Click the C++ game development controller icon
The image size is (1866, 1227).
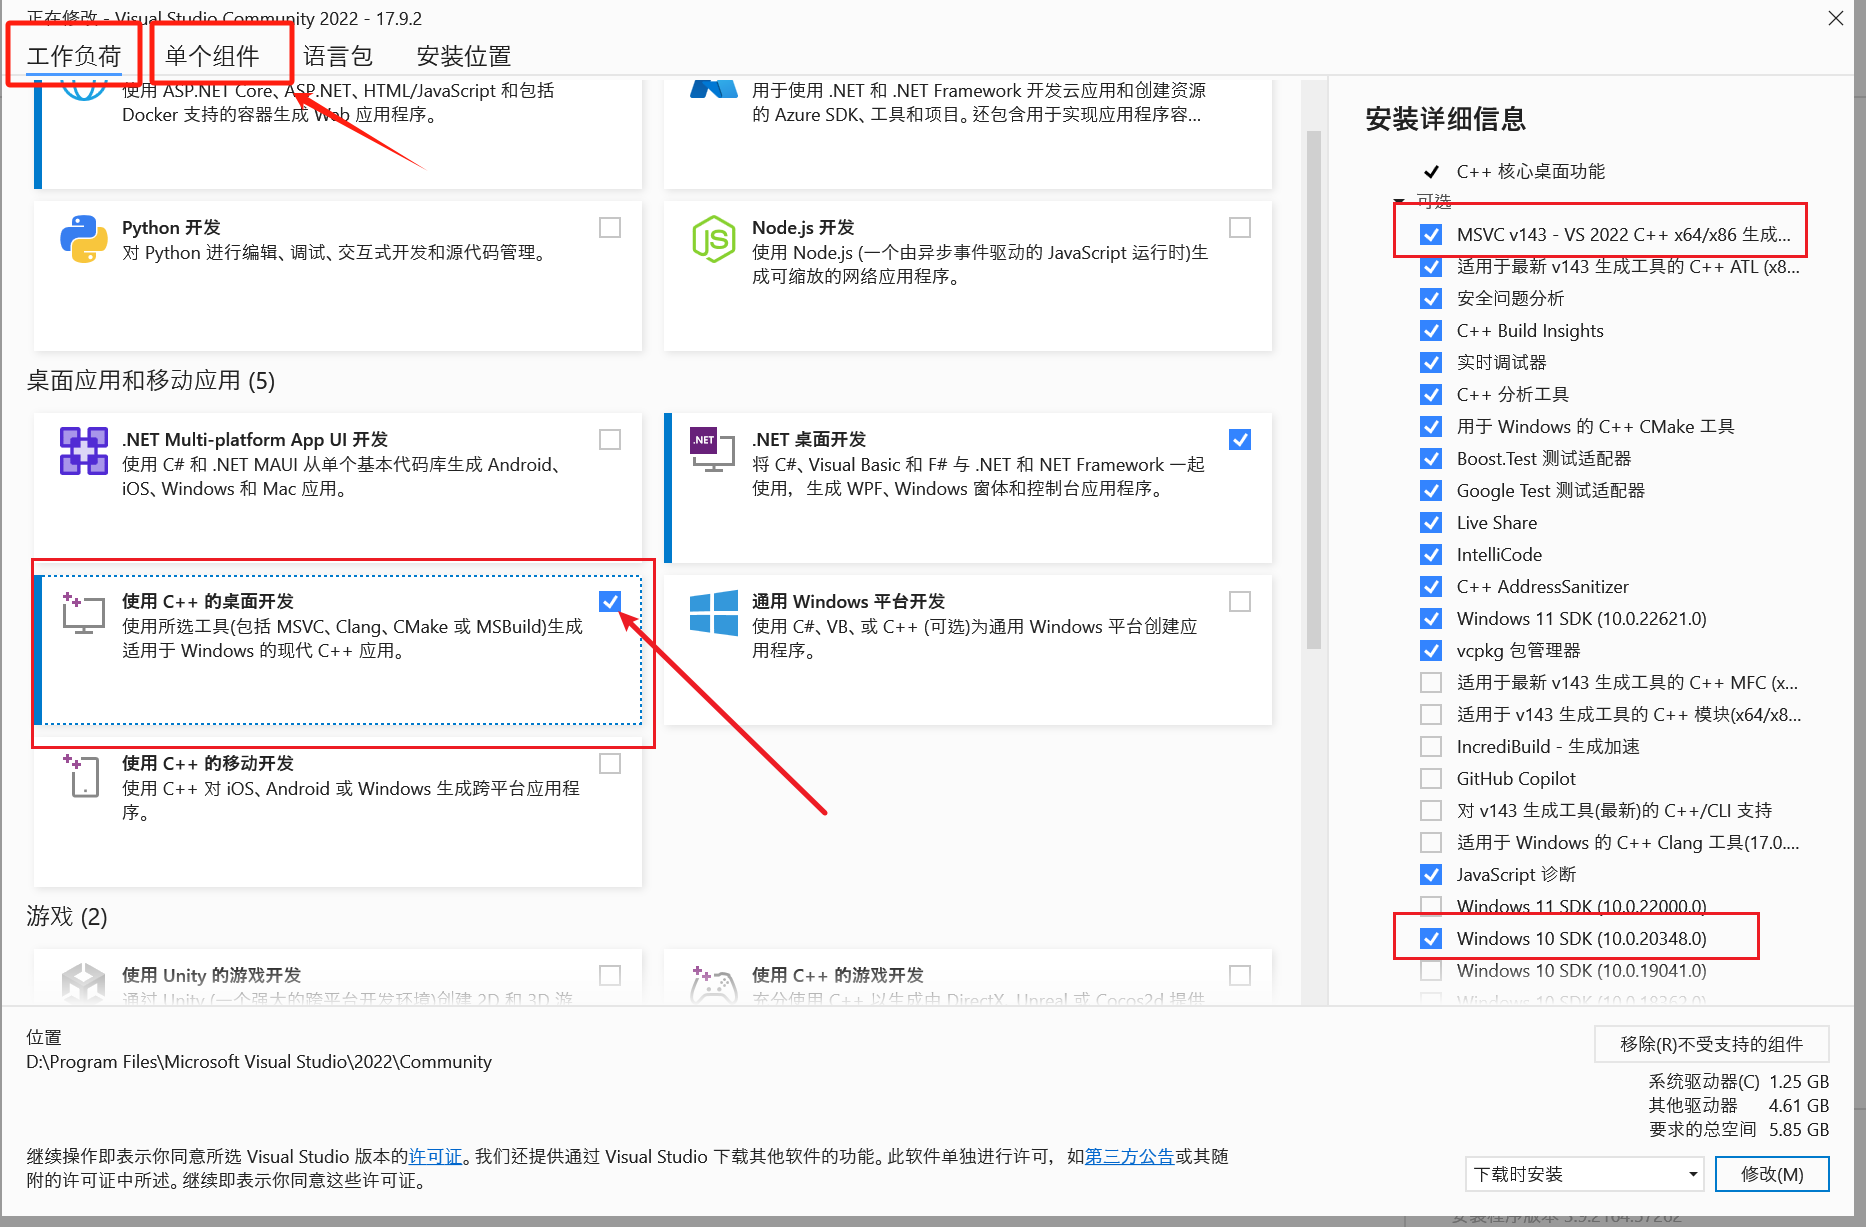coord(714,984)
